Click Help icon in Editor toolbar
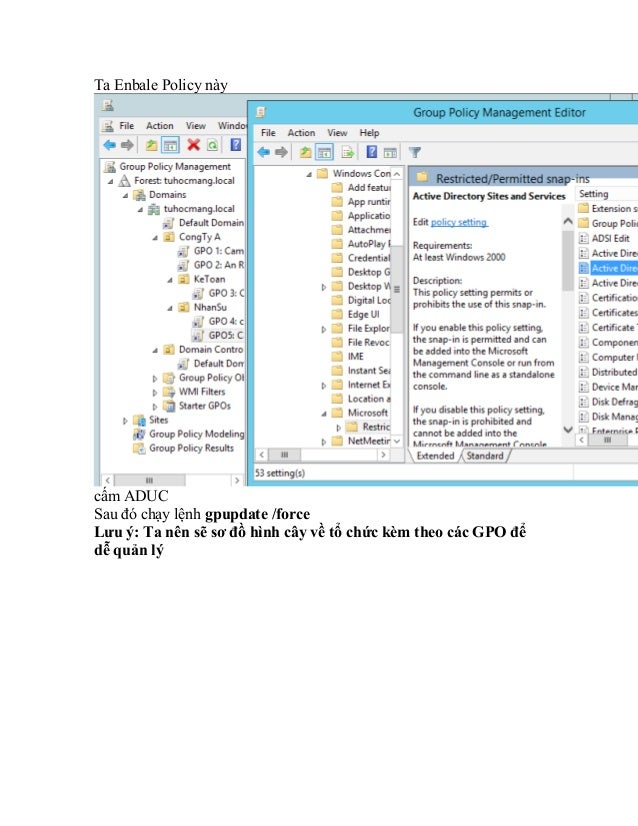Viewport: 638px width, 826px height. (x=372, y=152)
